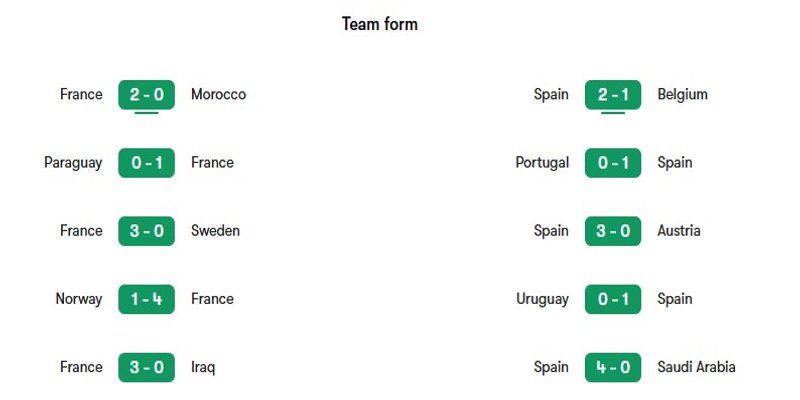Open the France 3 - 0 Iraq score badge
Viewport: 800px width, 400px height.
pyautogui.click(x=146, y=367)
